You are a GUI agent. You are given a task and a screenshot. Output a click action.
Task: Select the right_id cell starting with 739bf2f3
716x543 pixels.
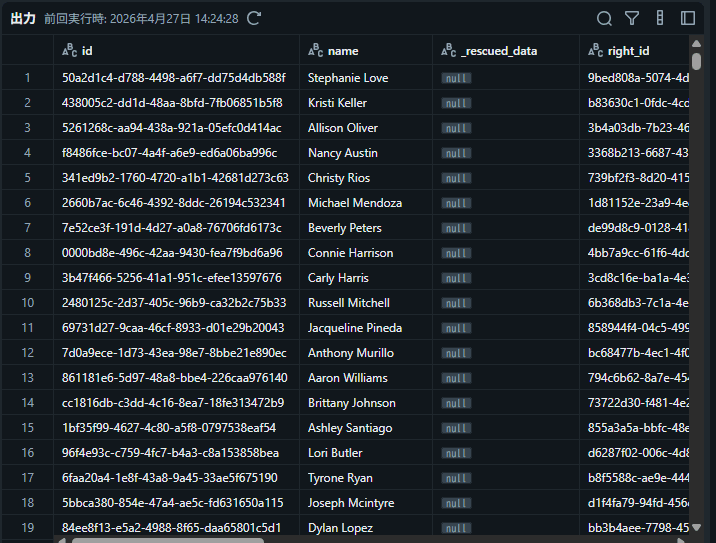(x=634, y=178)
